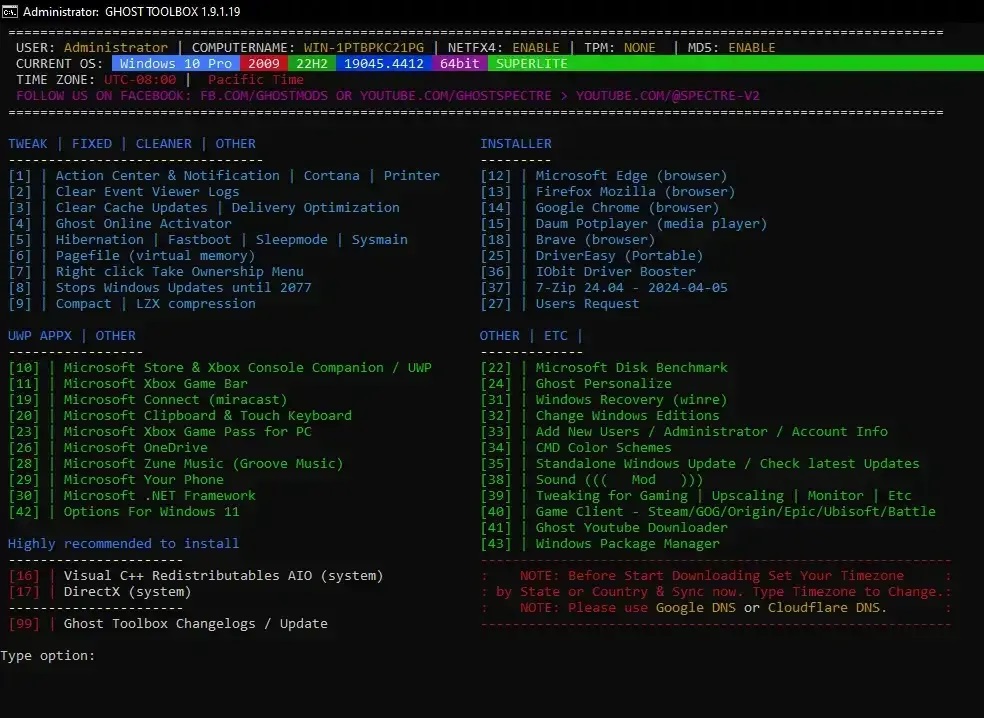Select DirectX (system) entry

coord(127,592)
